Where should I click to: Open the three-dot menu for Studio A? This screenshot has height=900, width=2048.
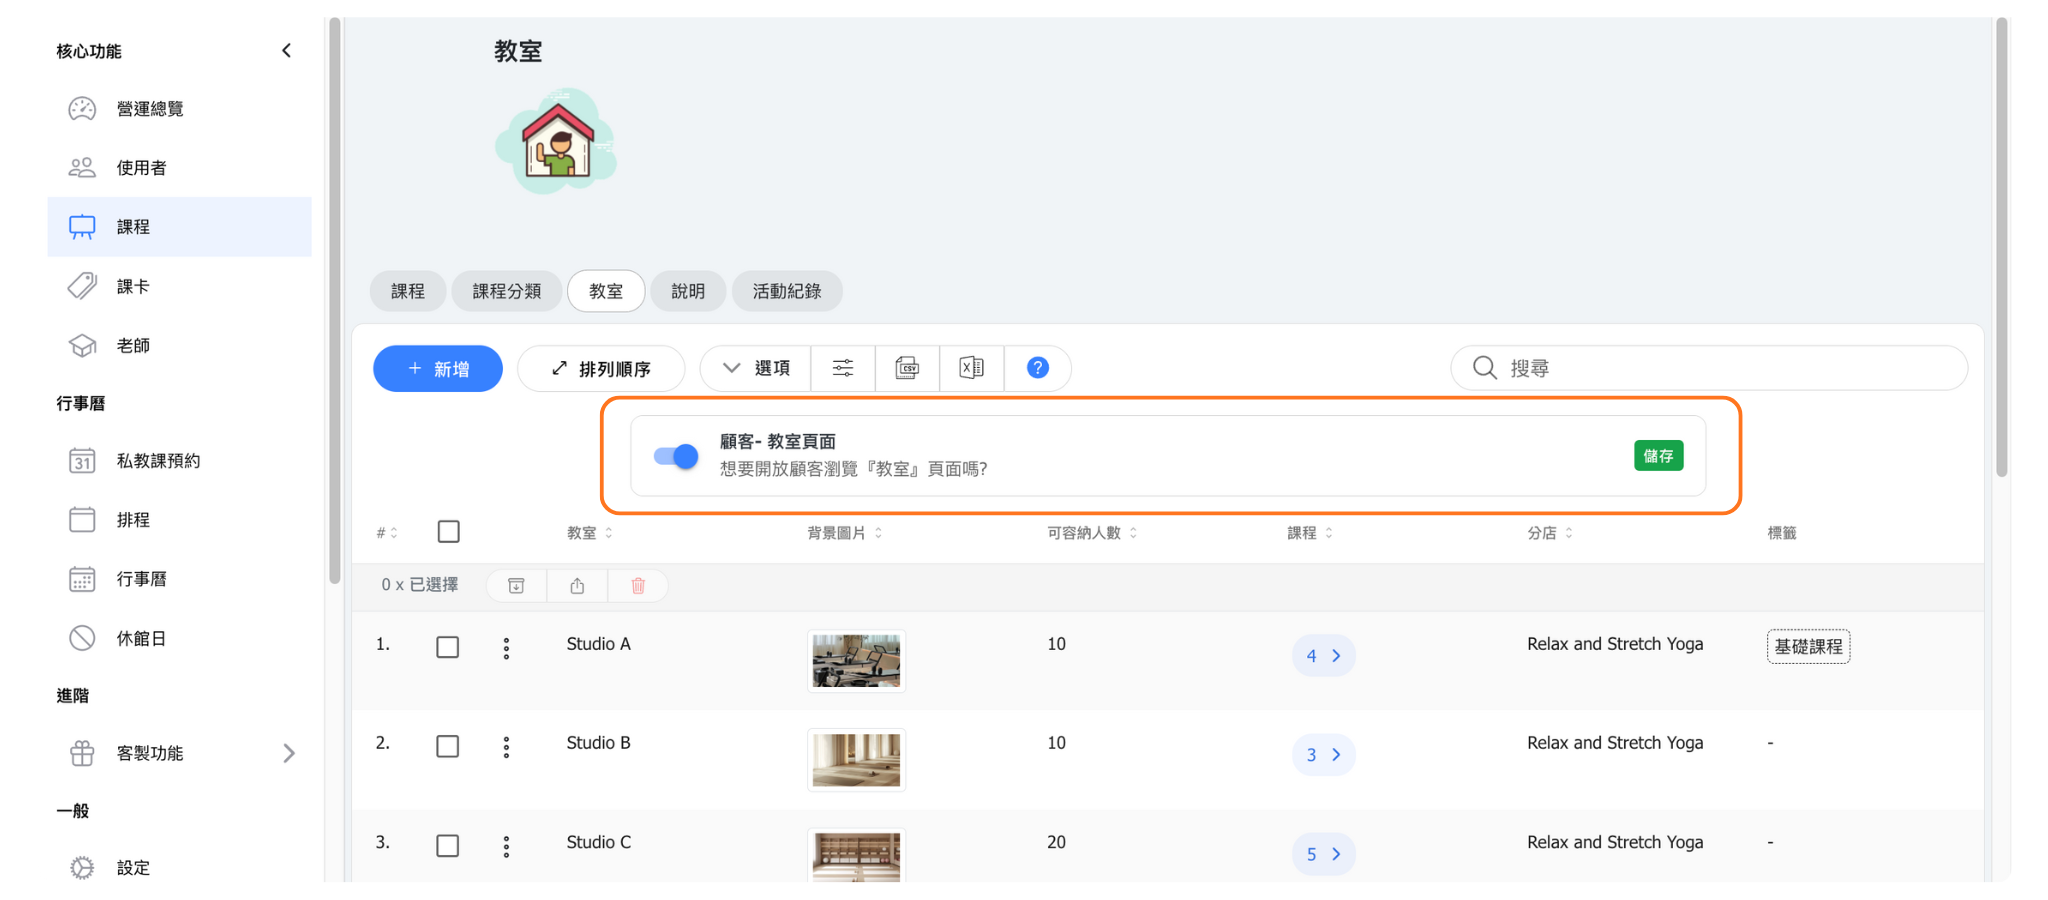click(x=506, y=649)
